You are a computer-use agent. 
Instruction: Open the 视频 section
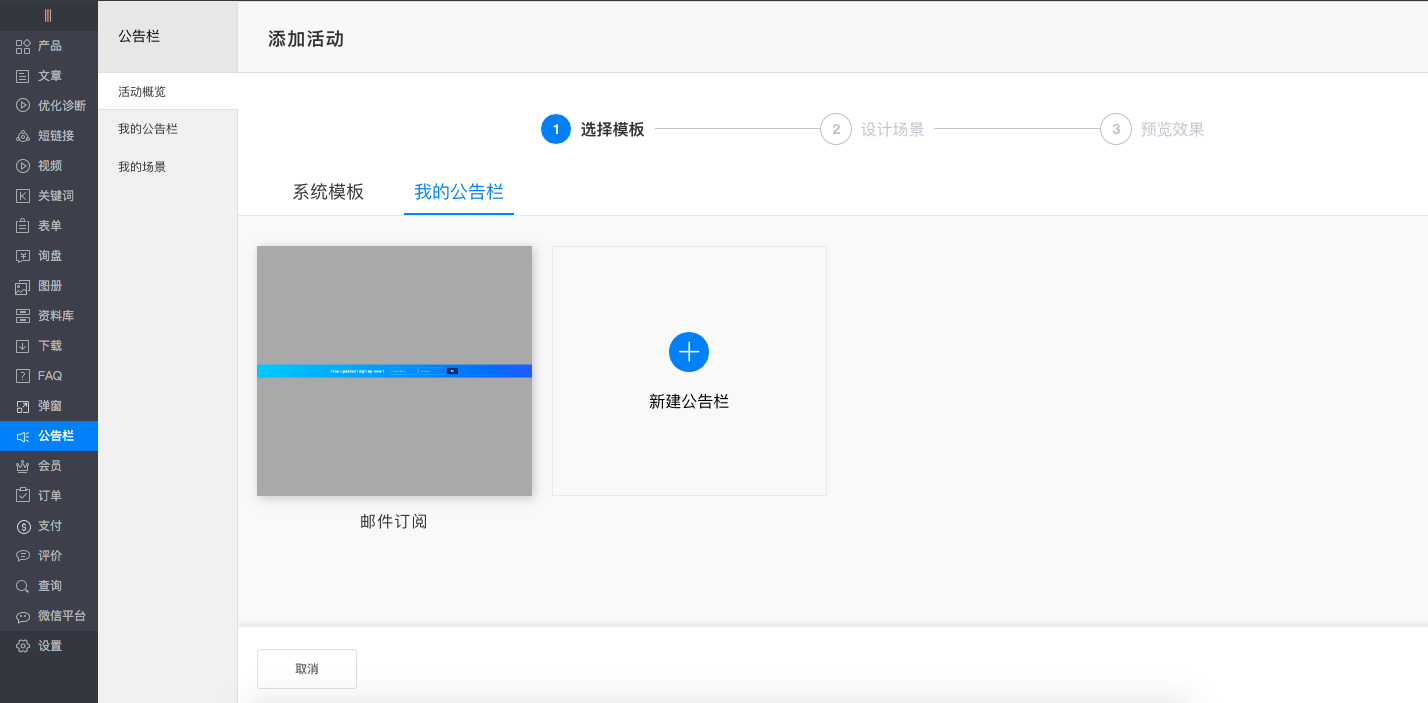point(45,165)
